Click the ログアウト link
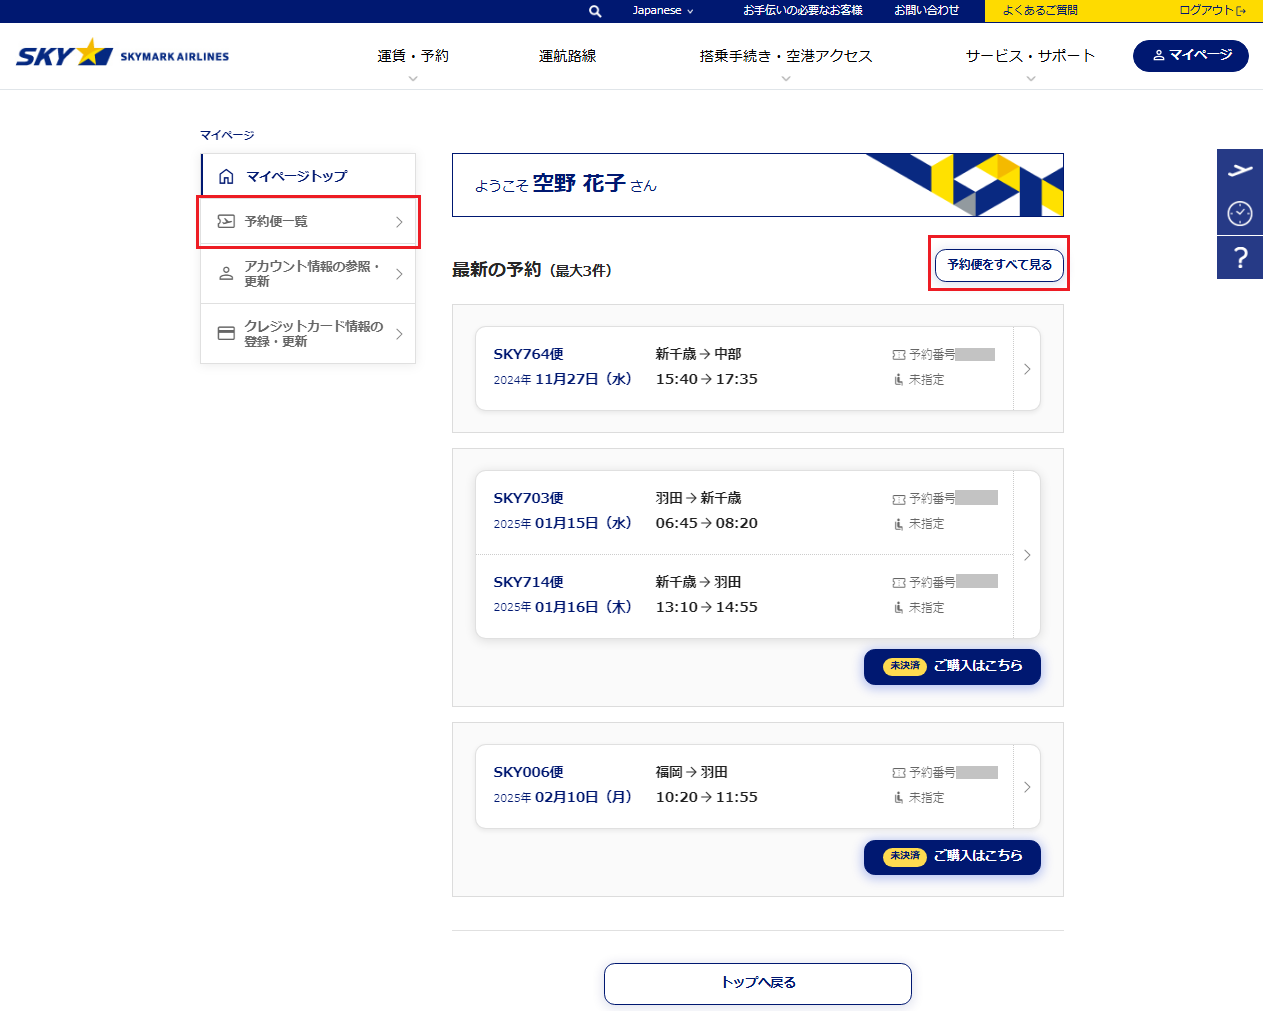Image resolution: width=1263 pixels, height=1011 pixels. [1211, 11]
